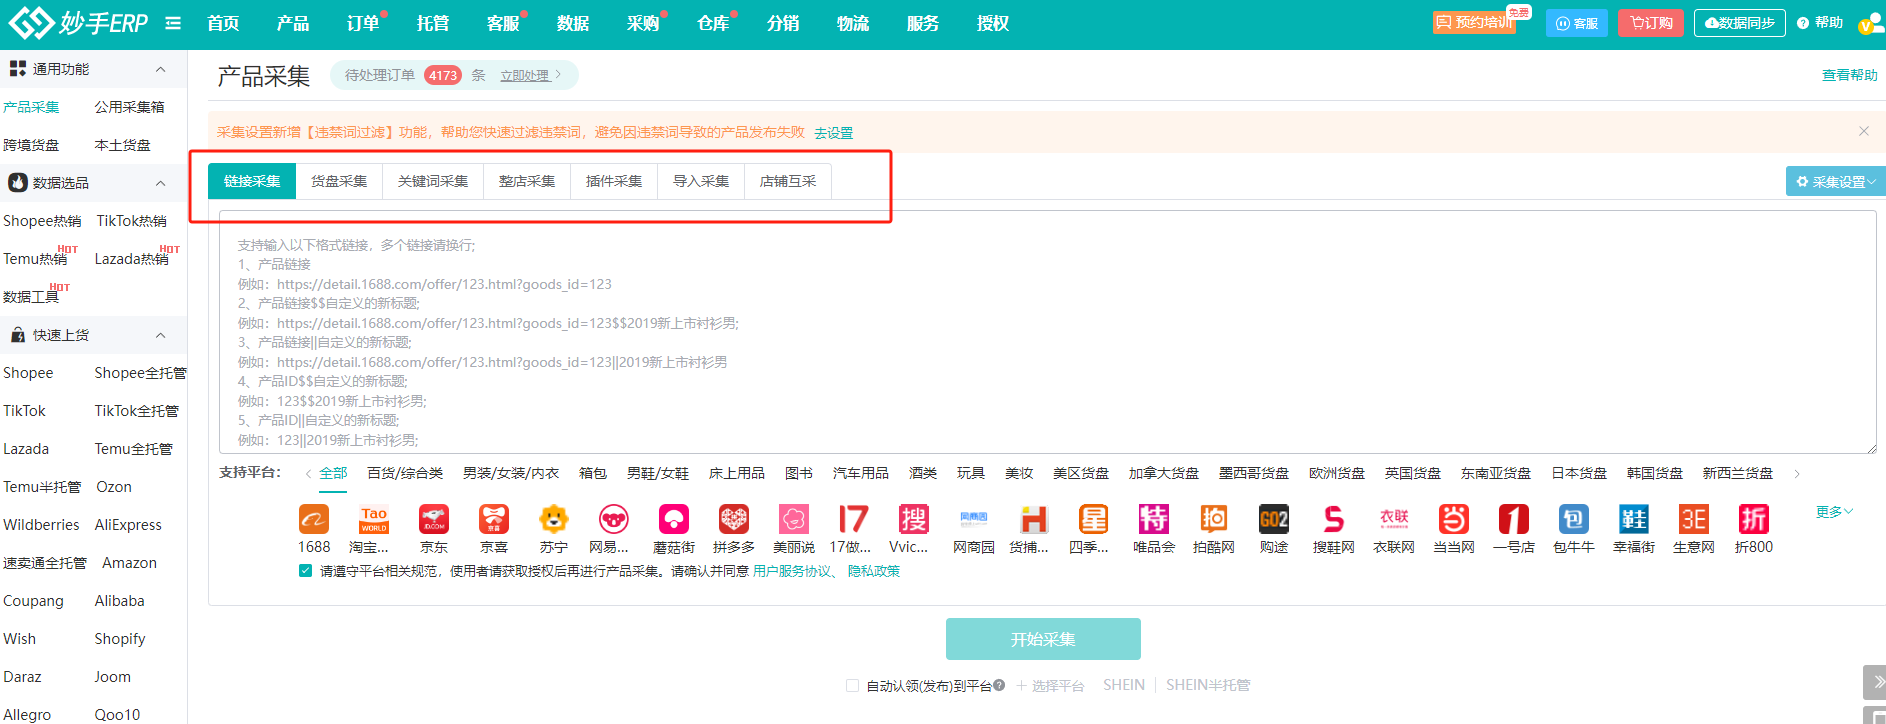Click the Dangdang (当当网) icon

tap(1453, 519)
